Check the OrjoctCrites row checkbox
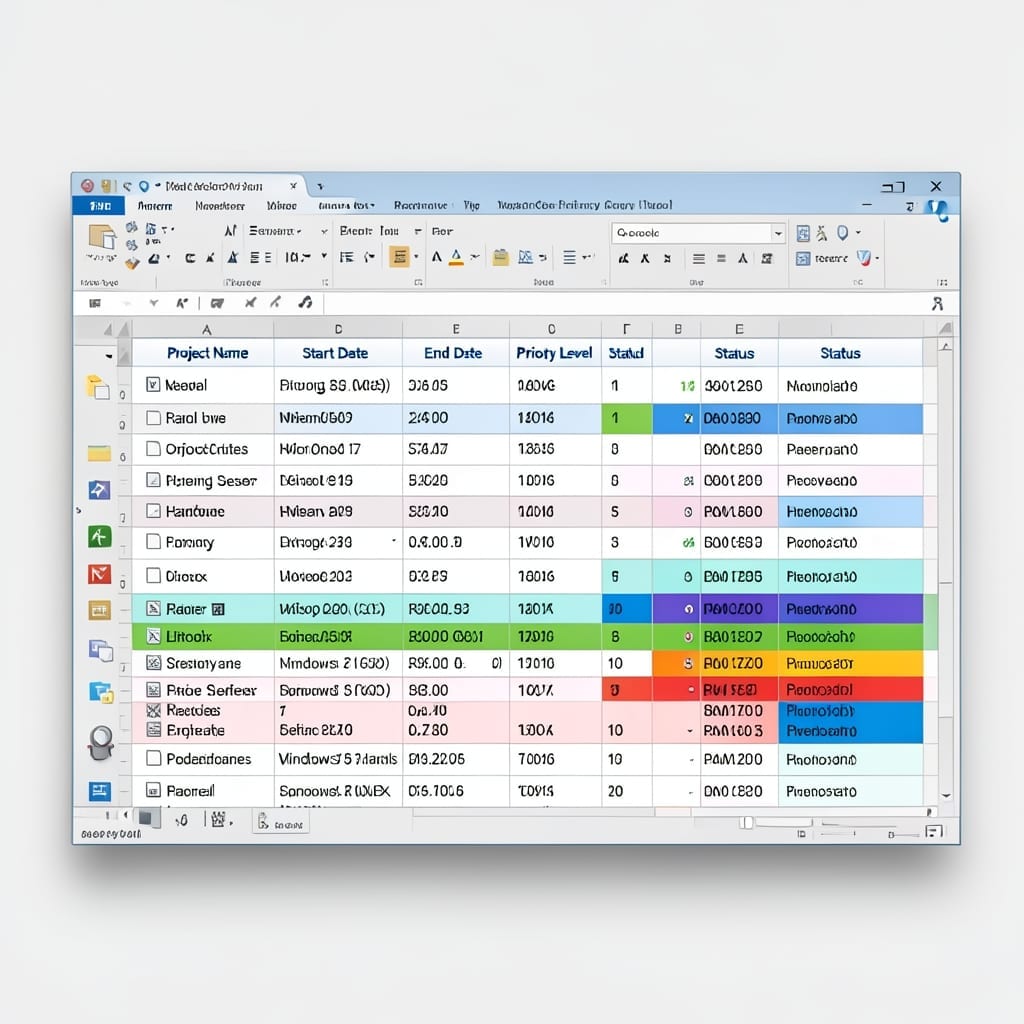 click(153, 449)
